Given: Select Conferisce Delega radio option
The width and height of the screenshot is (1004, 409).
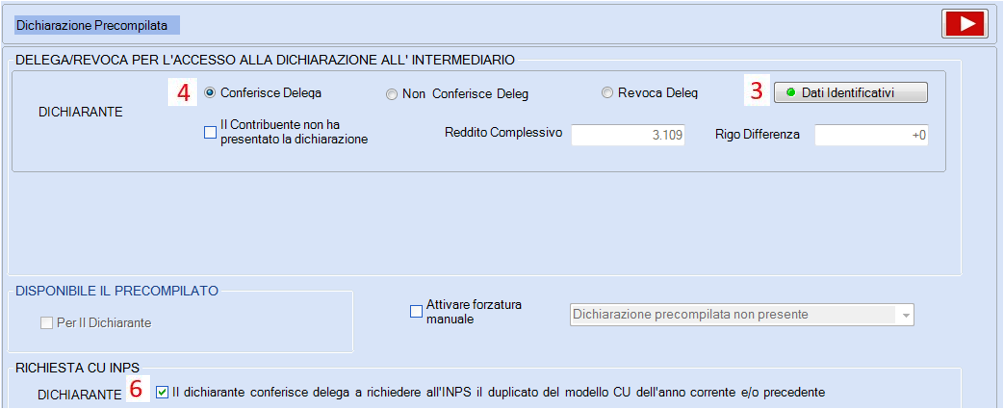Looking at the screenshot, I should tap(209, 93).
